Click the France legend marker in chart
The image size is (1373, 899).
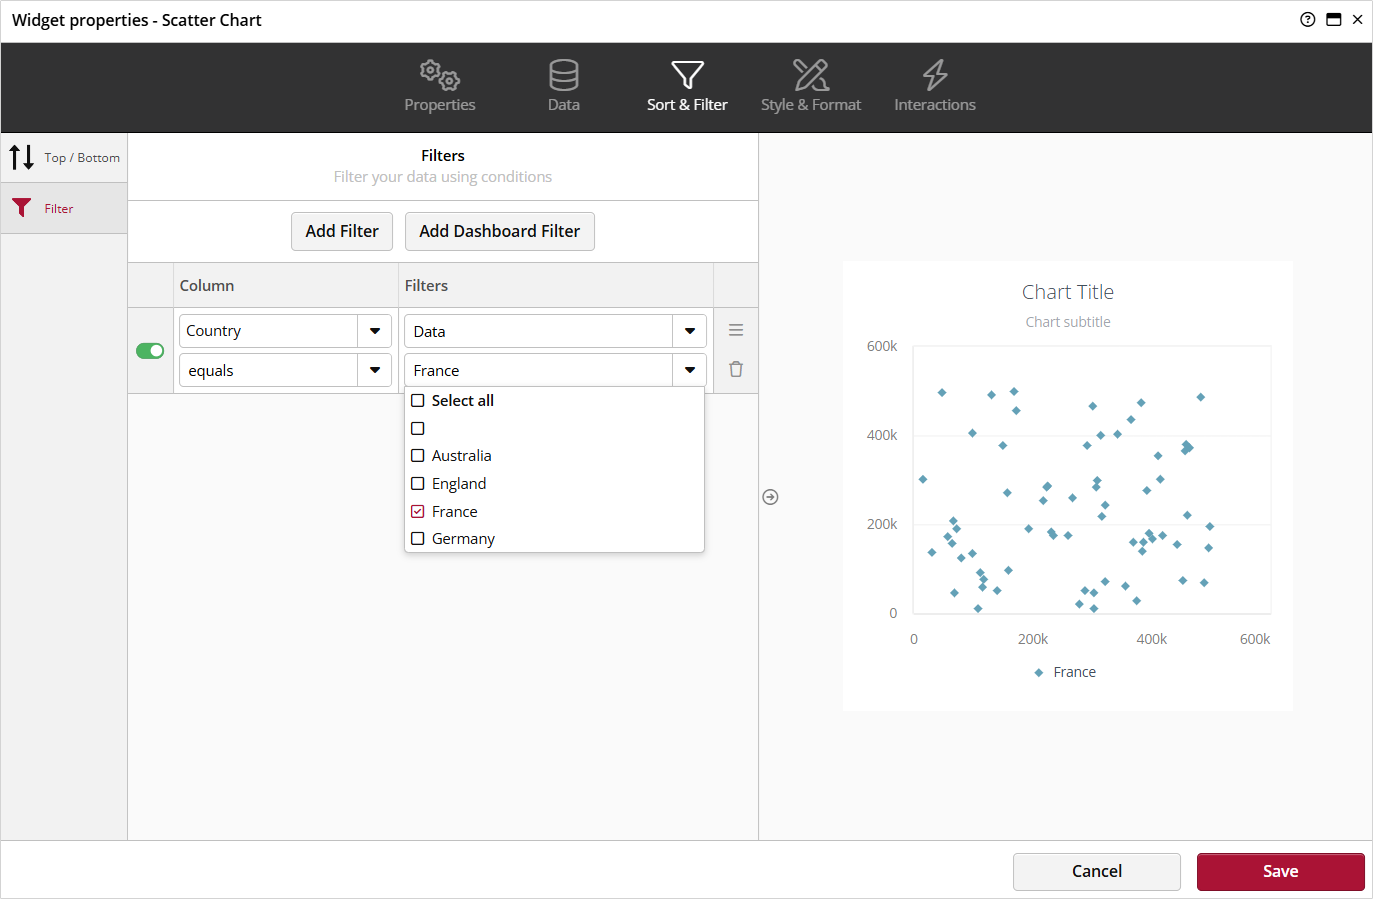click(x=1039, y=673)
